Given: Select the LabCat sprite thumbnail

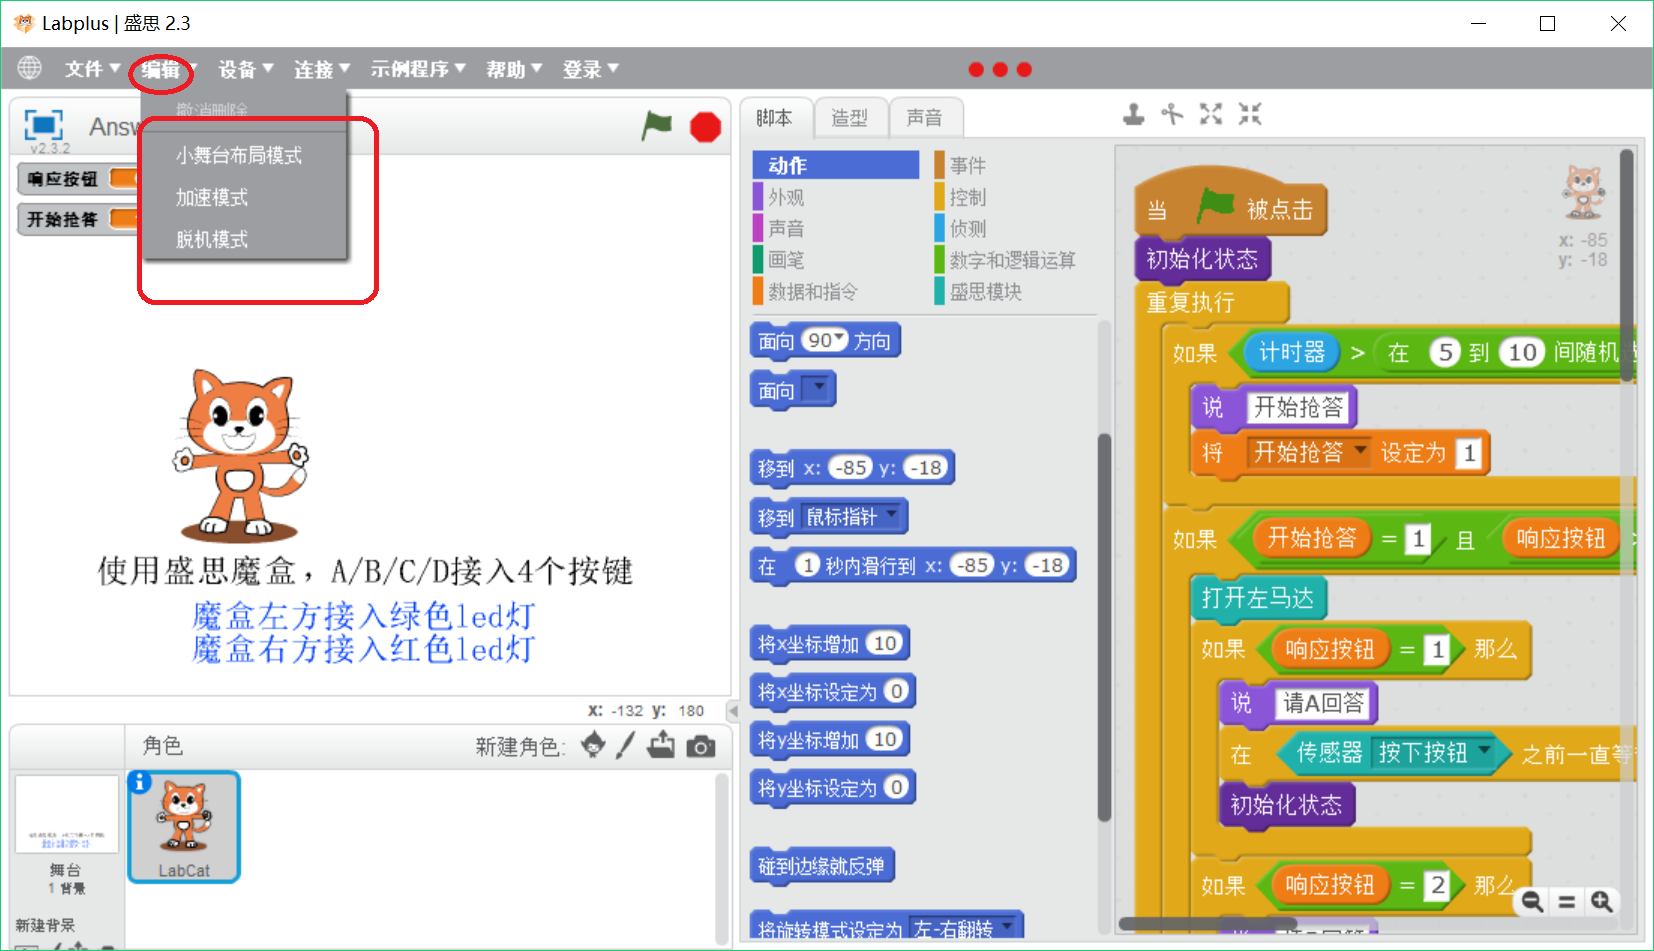Looking at the screenshot, I should [x=184, y=826].
